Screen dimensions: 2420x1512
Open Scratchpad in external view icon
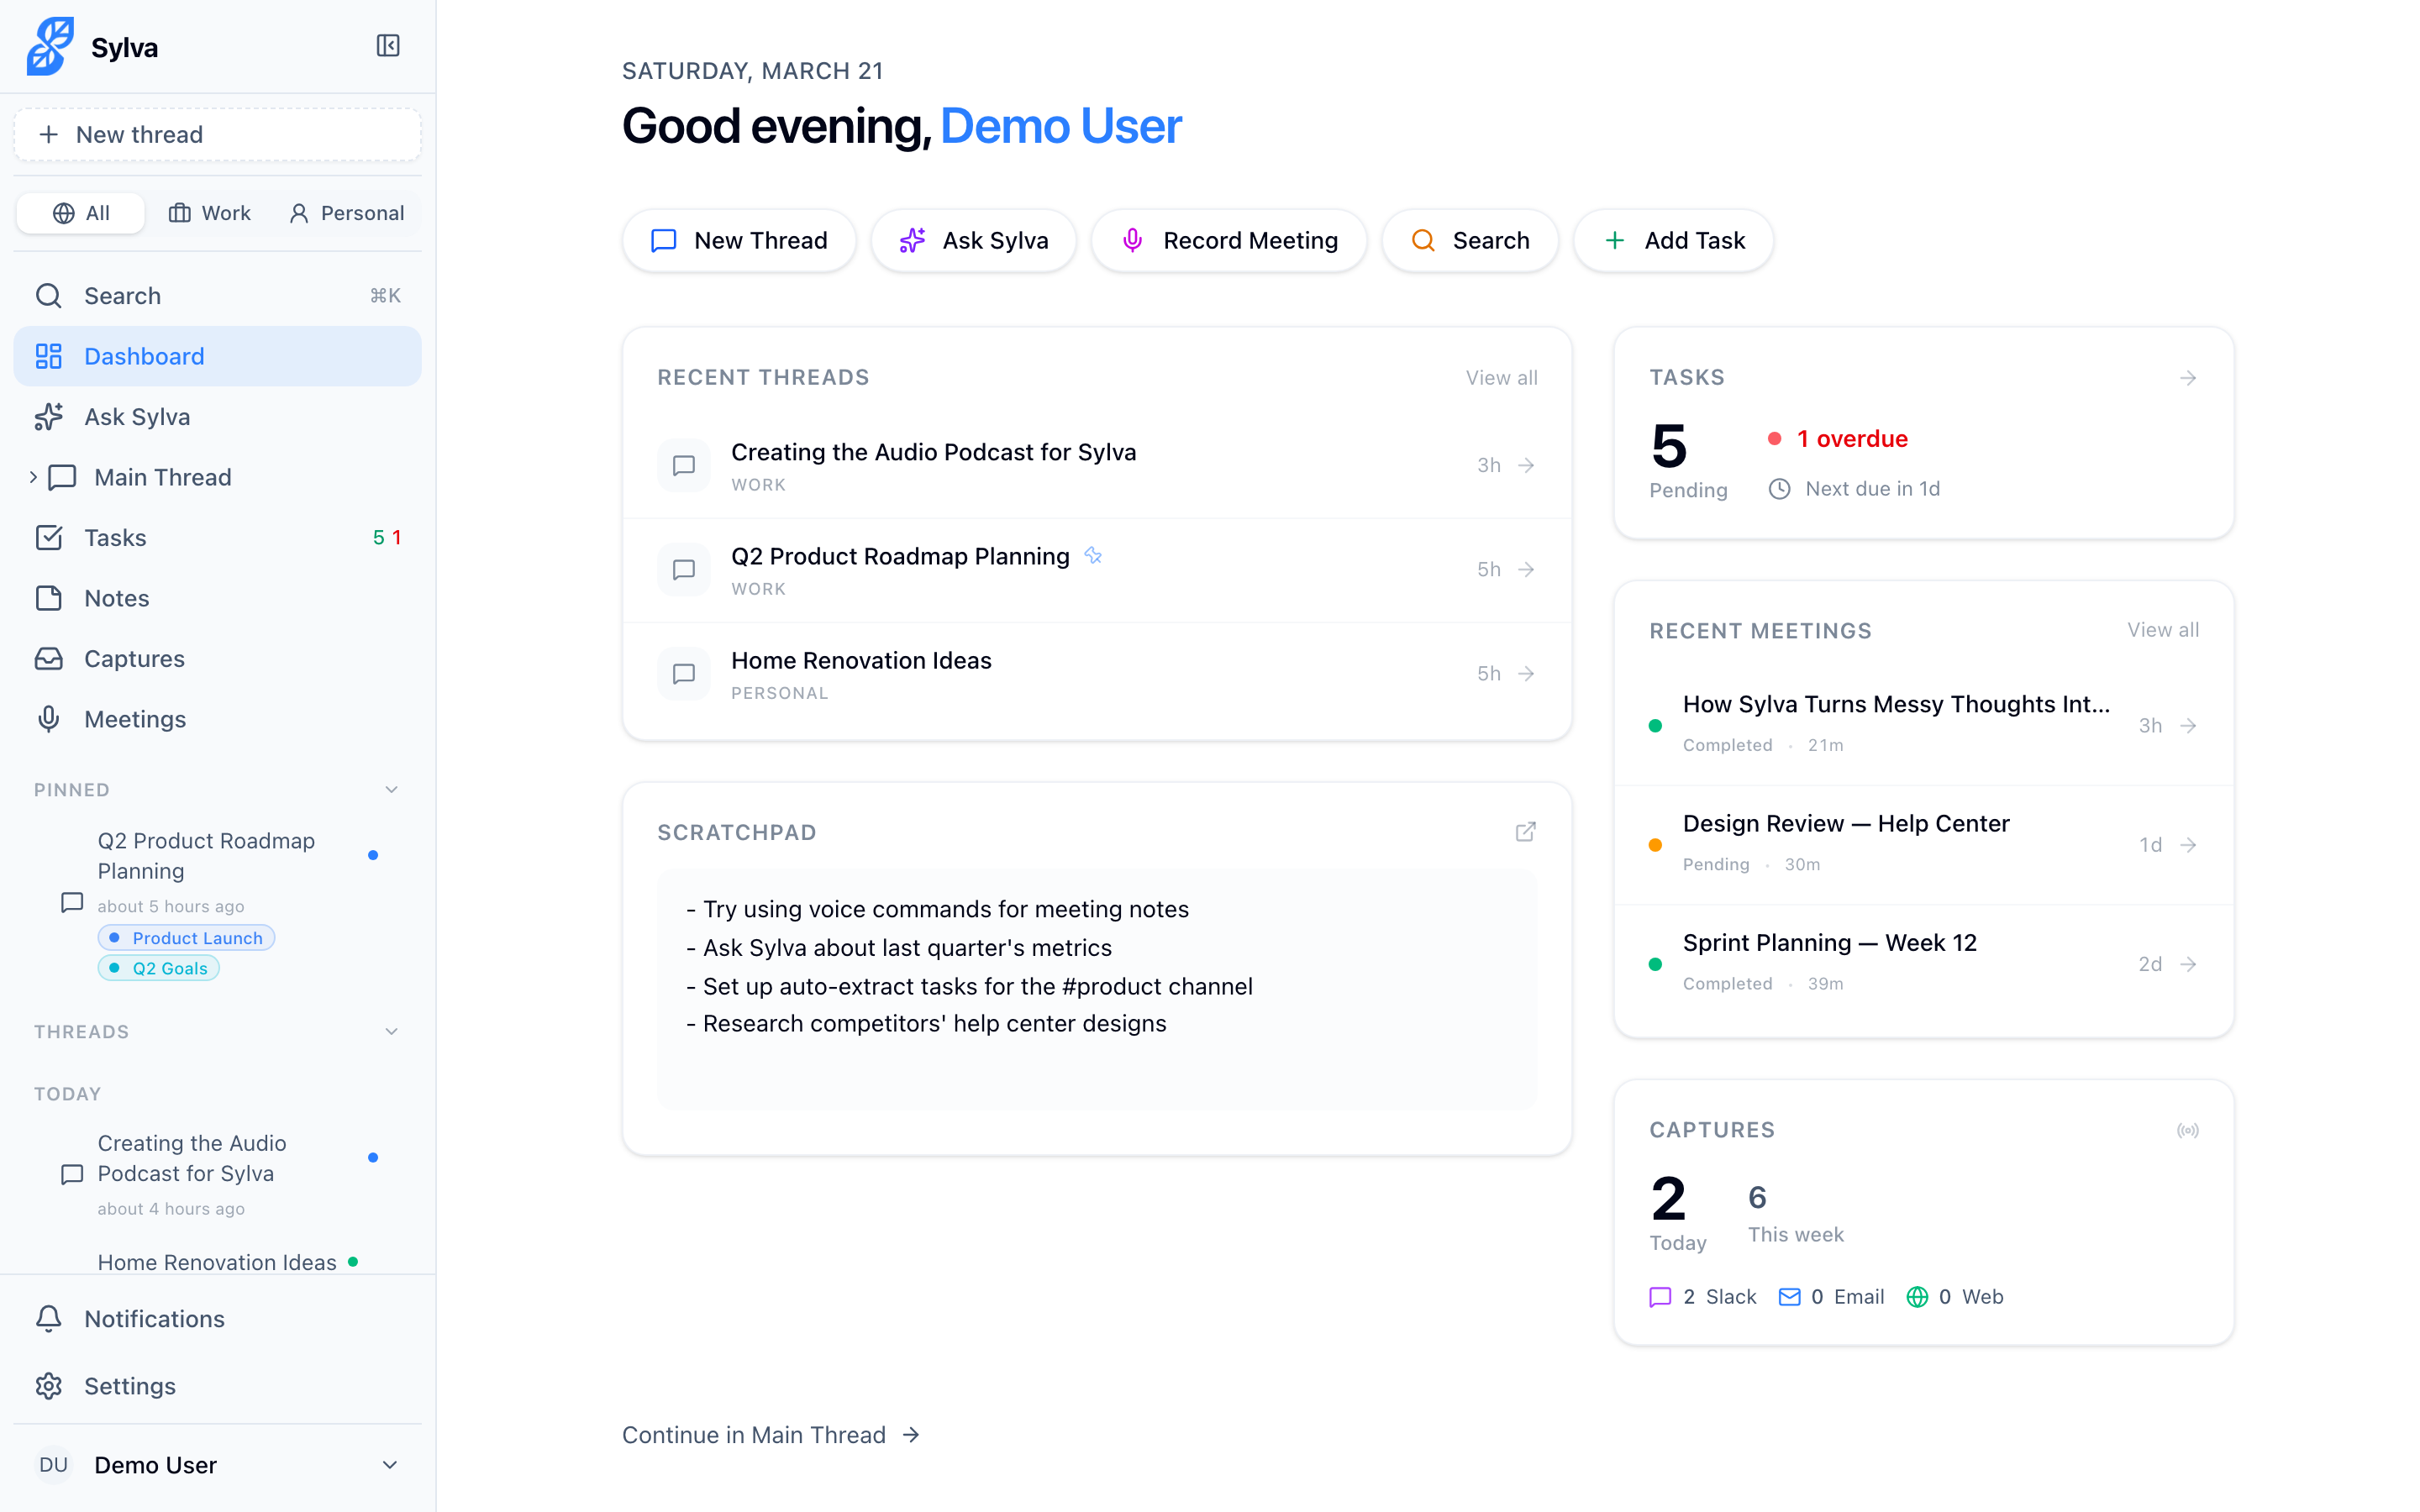click(x=1525, y=832)
